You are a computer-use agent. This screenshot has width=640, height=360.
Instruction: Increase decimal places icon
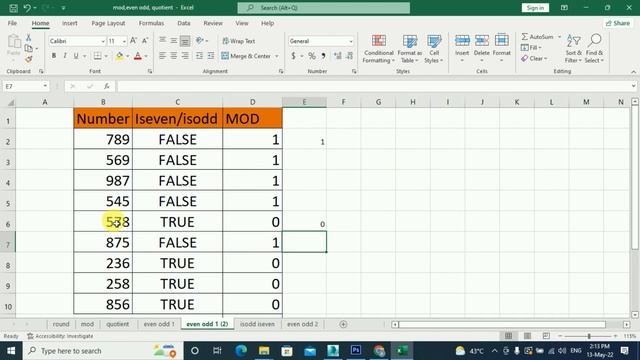tap(338, 56)
